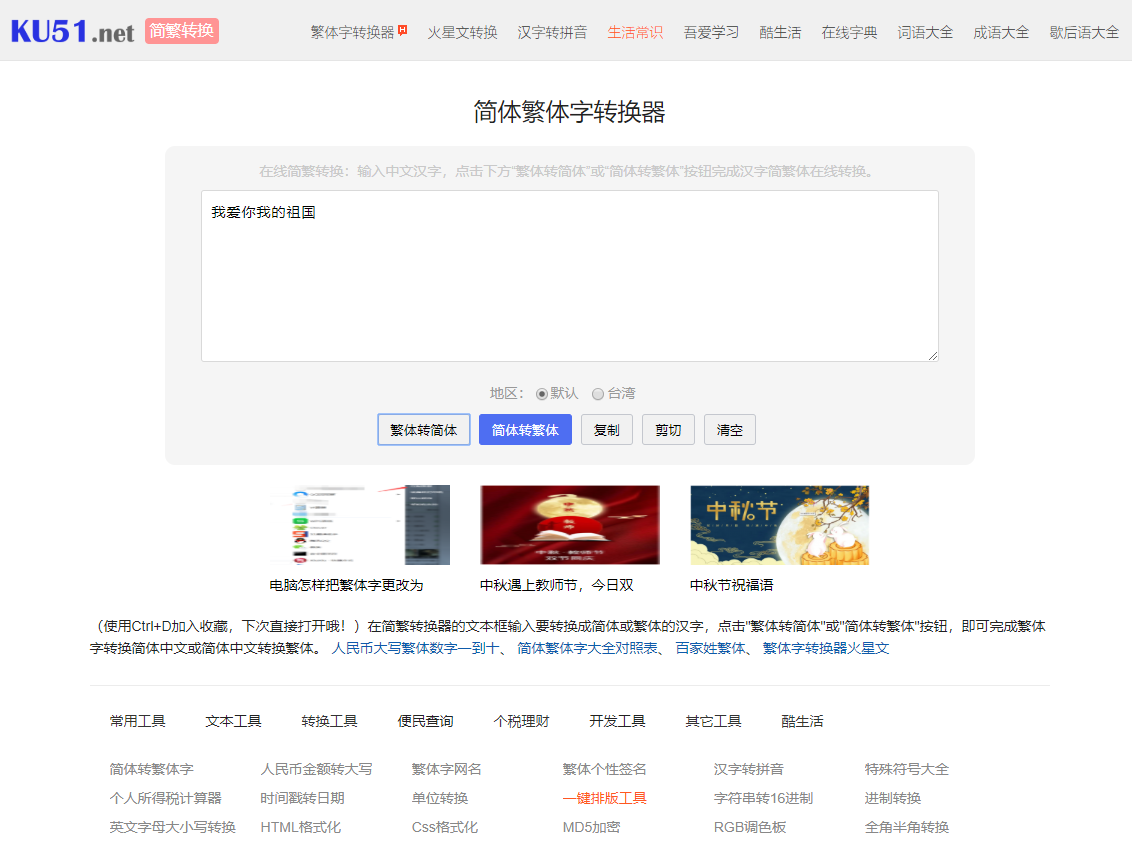Click the 清空 button
The width and height of the screenshot is (1132, 860).
[730, 430]
